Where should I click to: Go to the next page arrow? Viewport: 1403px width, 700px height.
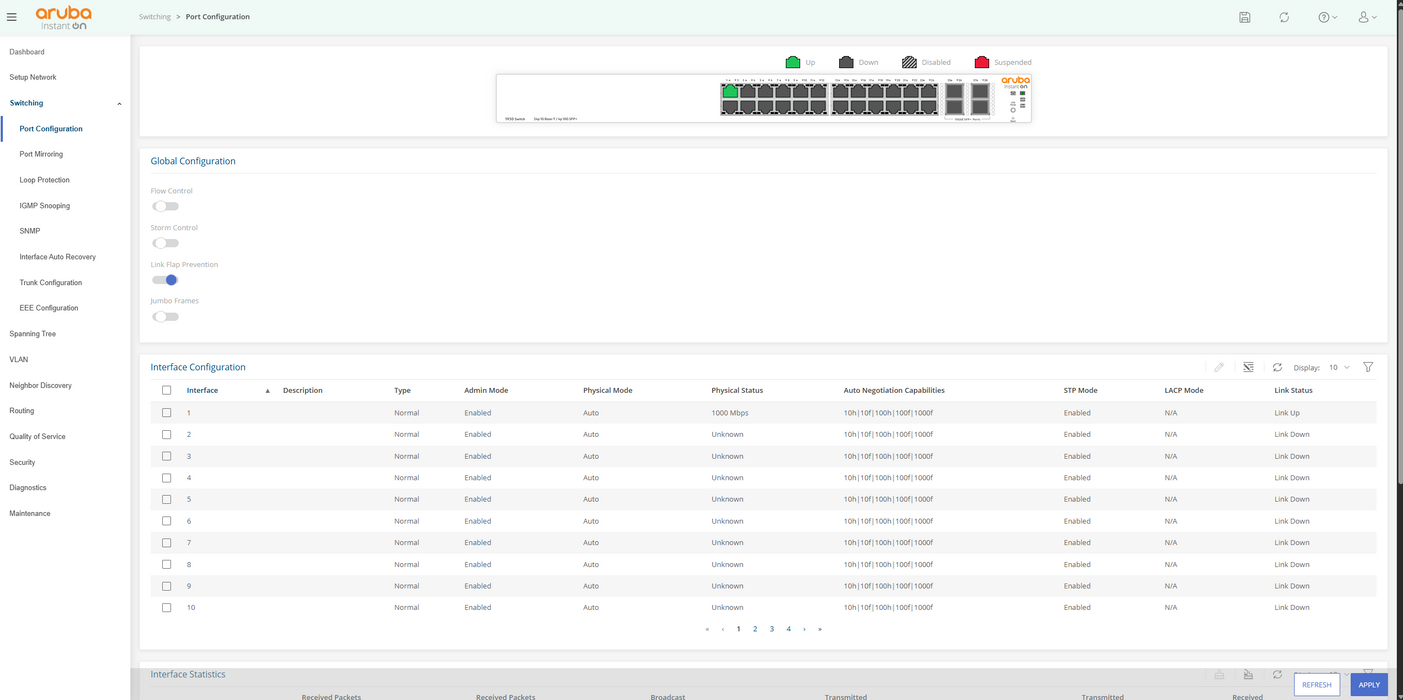tap(804, 629)
